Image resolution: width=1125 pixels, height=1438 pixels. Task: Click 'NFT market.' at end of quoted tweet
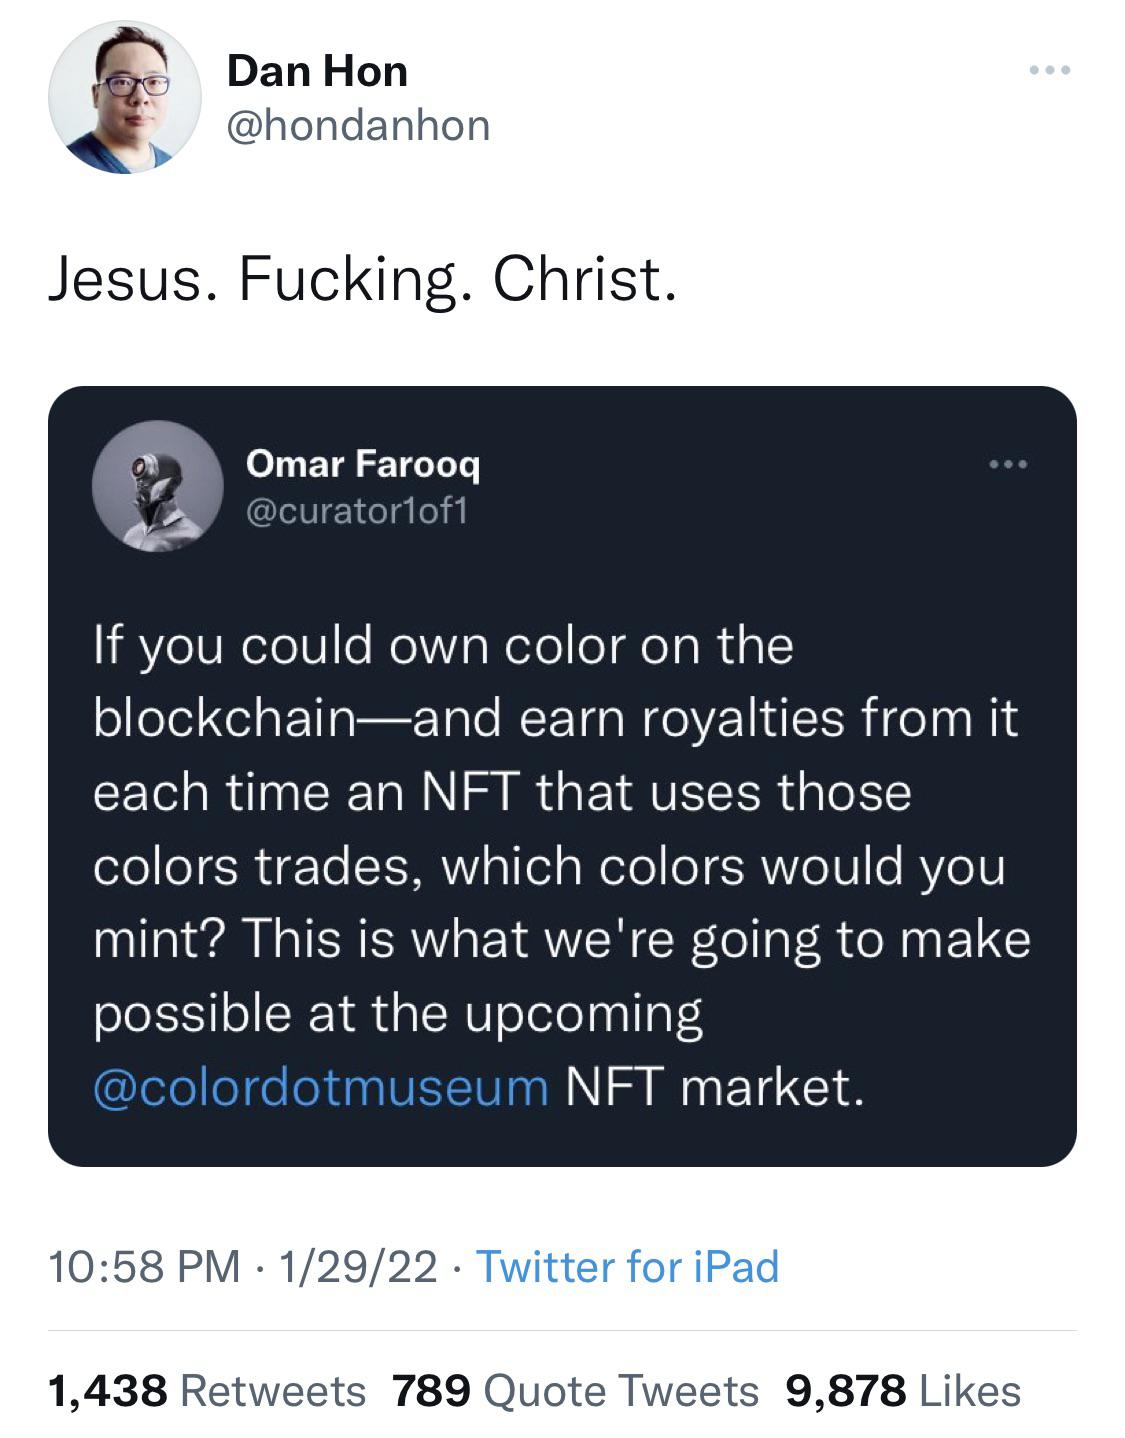click(x=714, y=1087)
